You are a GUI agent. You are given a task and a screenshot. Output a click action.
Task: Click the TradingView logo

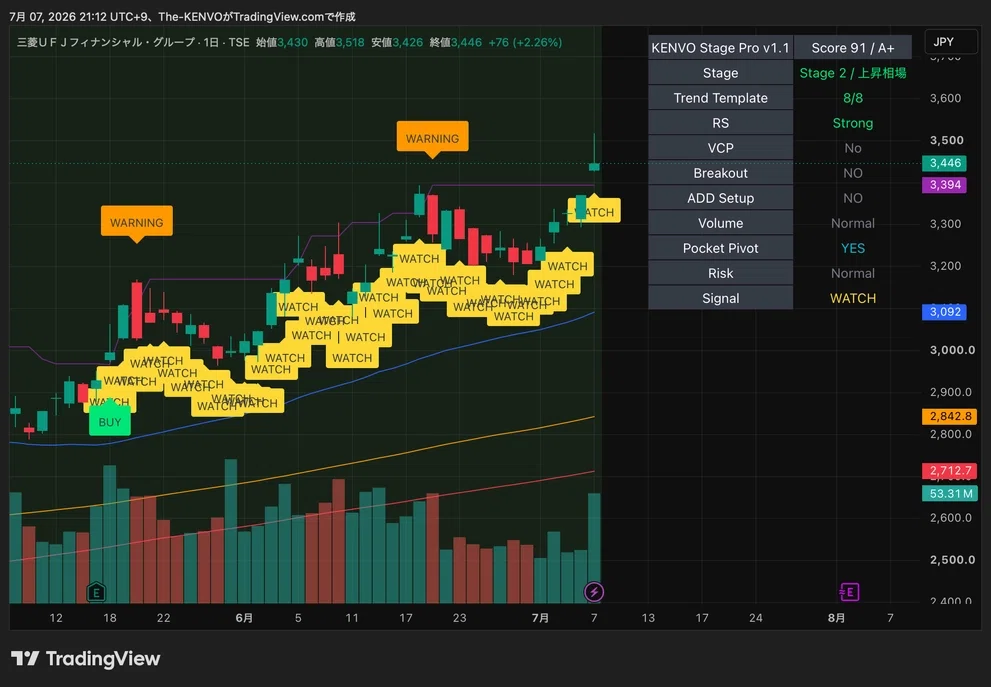click(86, 659)
